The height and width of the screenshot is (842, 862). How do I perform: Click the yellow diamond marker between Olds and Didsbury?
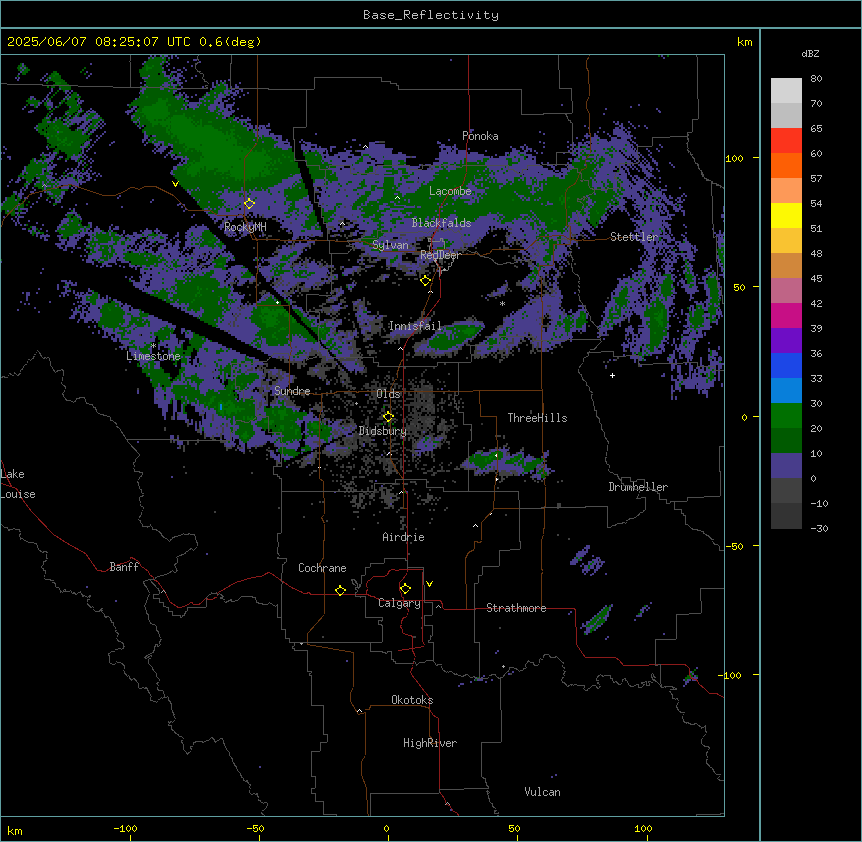(x=388, y=417)
